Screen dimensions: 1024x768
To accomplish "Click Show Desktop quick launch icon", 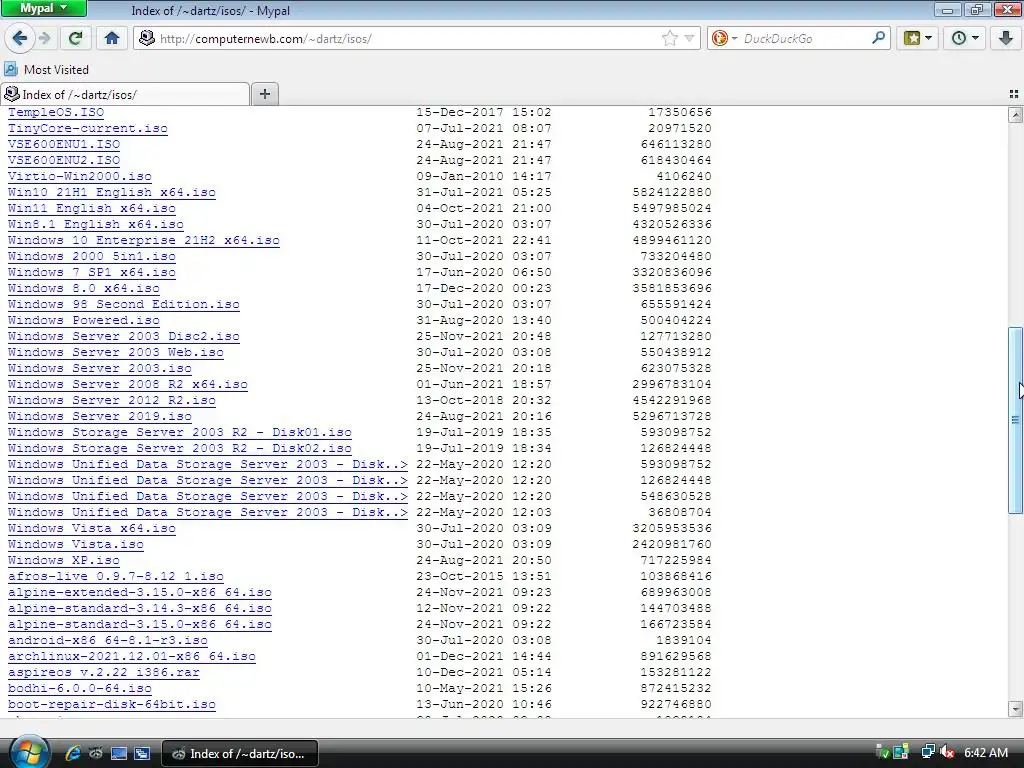I will (x=118, y=753).
